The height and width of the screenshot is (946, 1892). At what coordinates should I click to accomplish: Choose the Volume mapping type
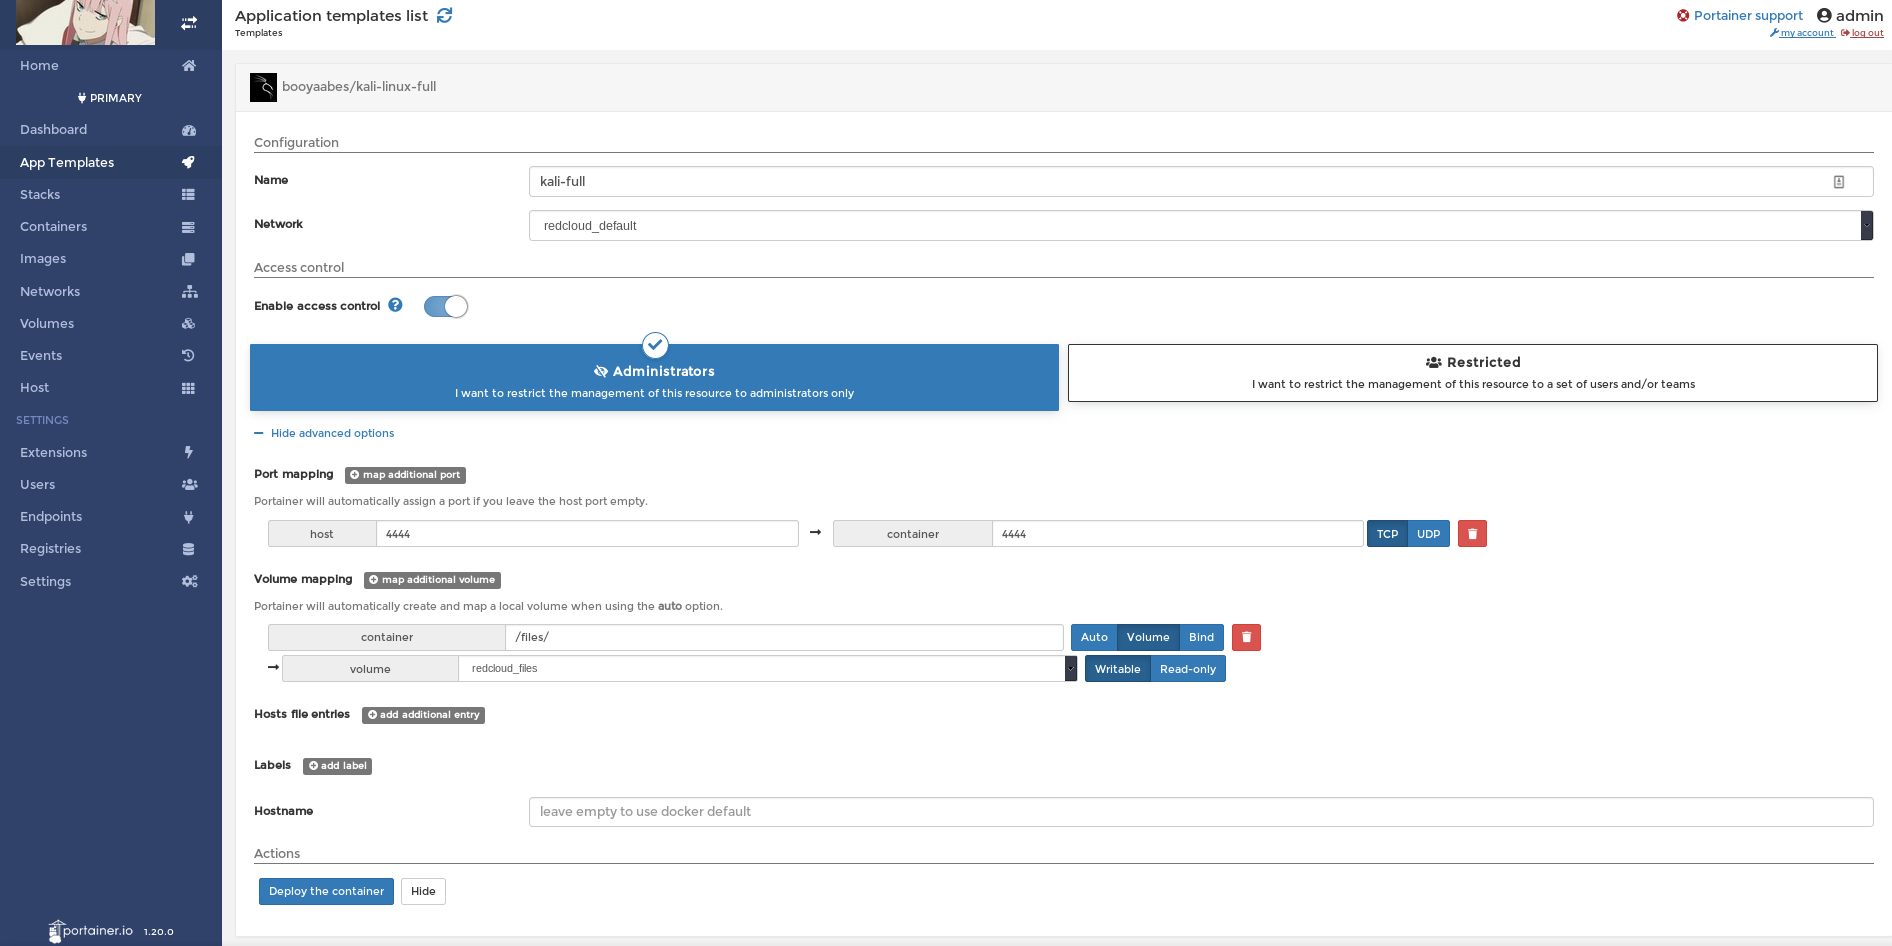[x=1148, y=637]
